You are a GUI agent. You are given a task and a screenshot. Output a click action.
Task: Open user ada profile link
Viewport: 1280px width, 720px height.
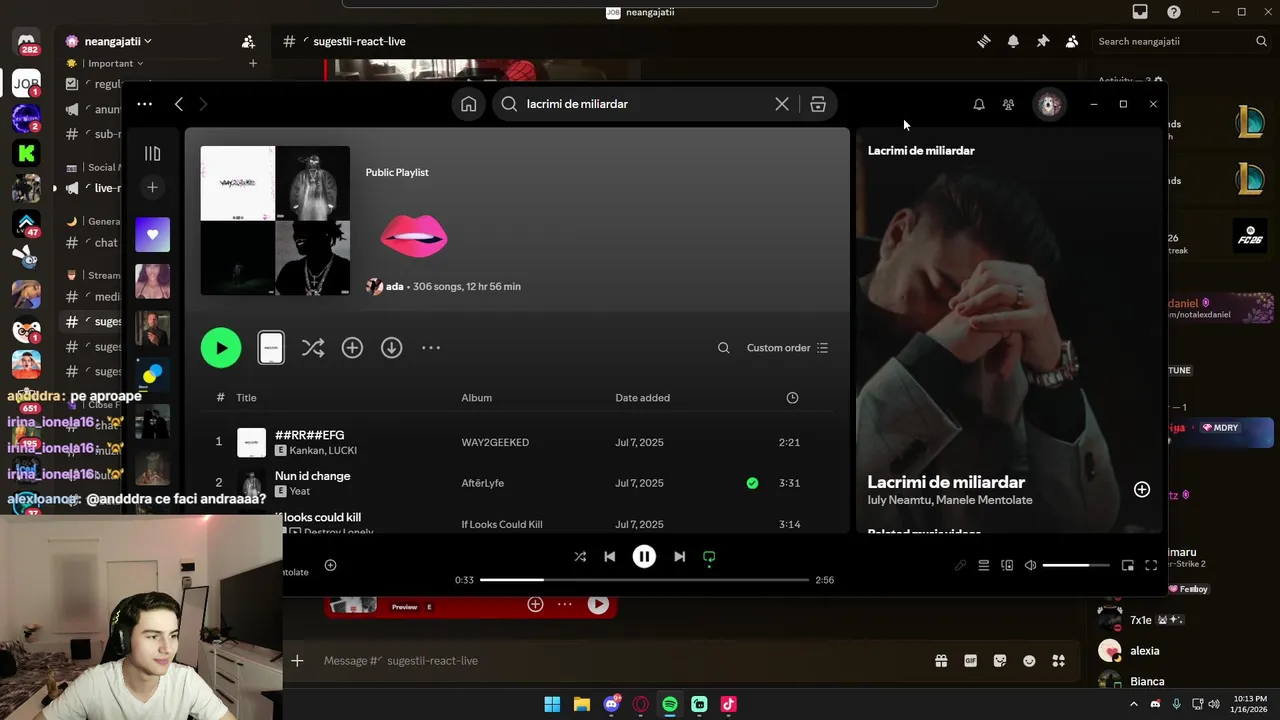[394, 286]
